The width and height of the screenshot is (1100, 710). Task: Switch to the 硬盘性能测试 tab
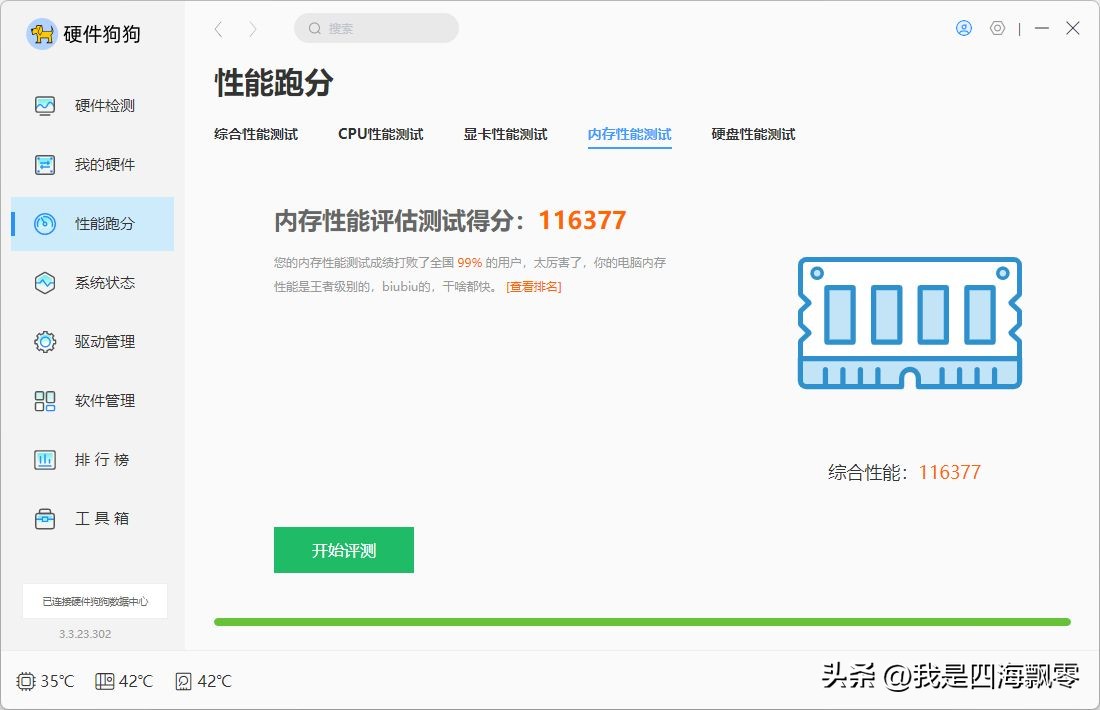pyautogui.click(x=751, y=134)
